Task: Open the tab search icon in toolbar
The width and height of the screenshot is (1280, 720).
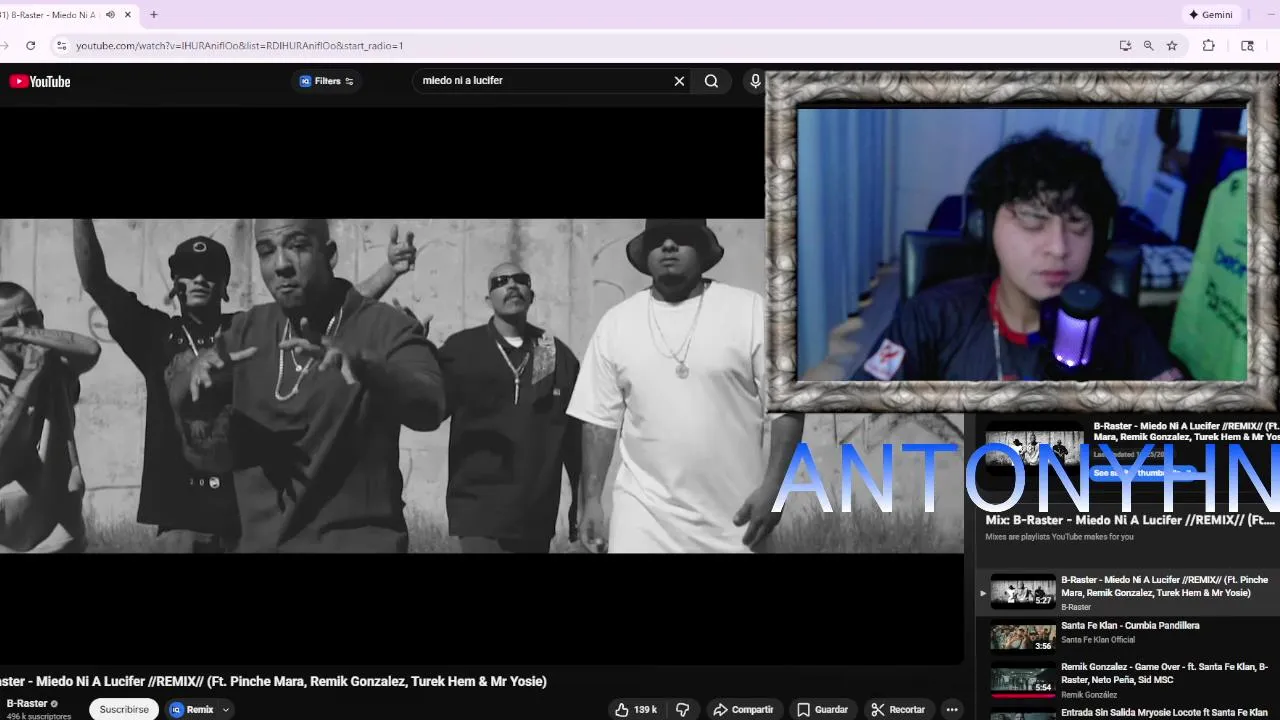Action: click(x=1247, y=45)
